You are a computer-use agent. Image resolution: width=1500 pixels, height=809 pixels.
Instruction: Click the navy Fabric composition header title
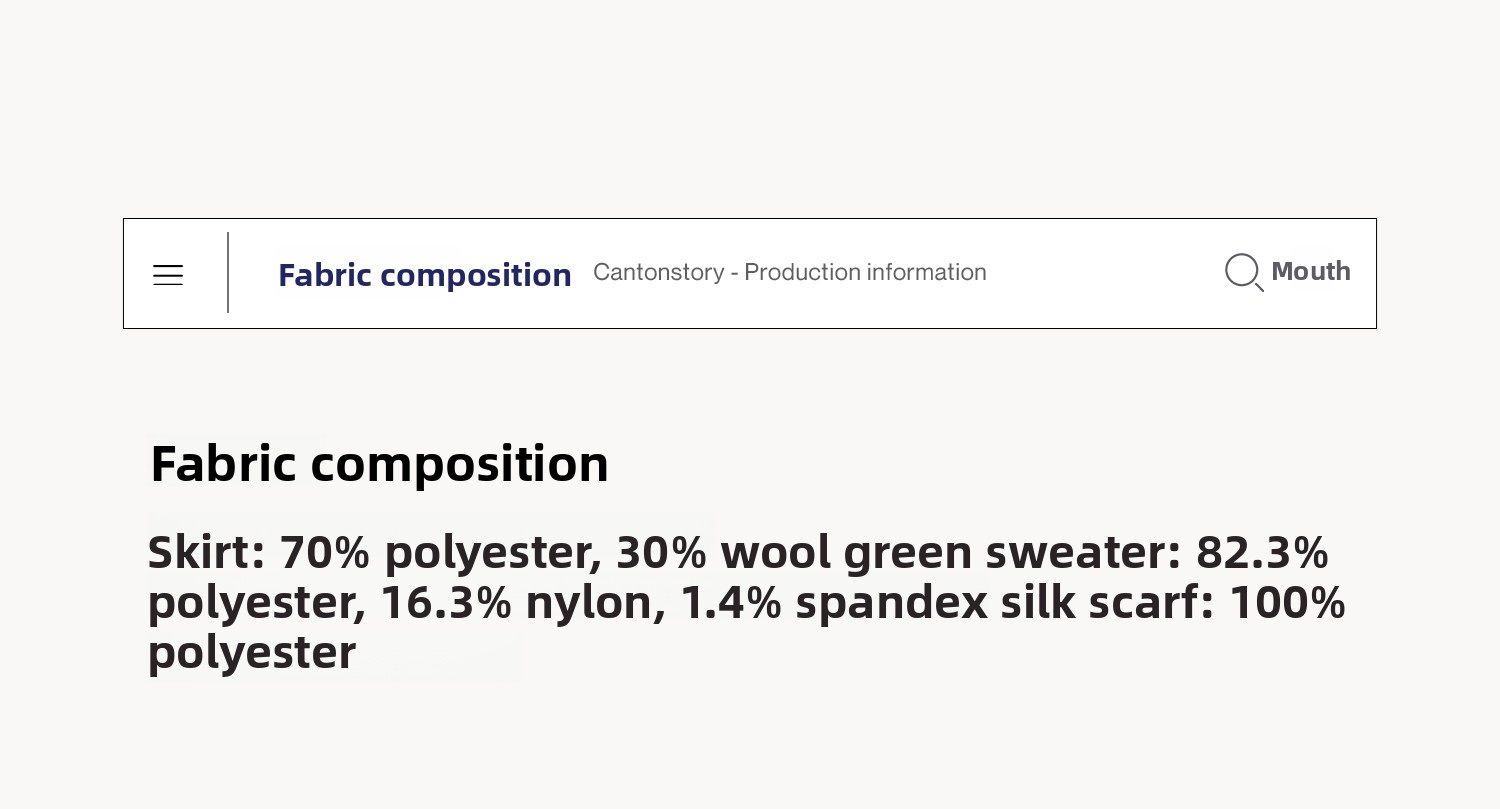coord(424,275)
